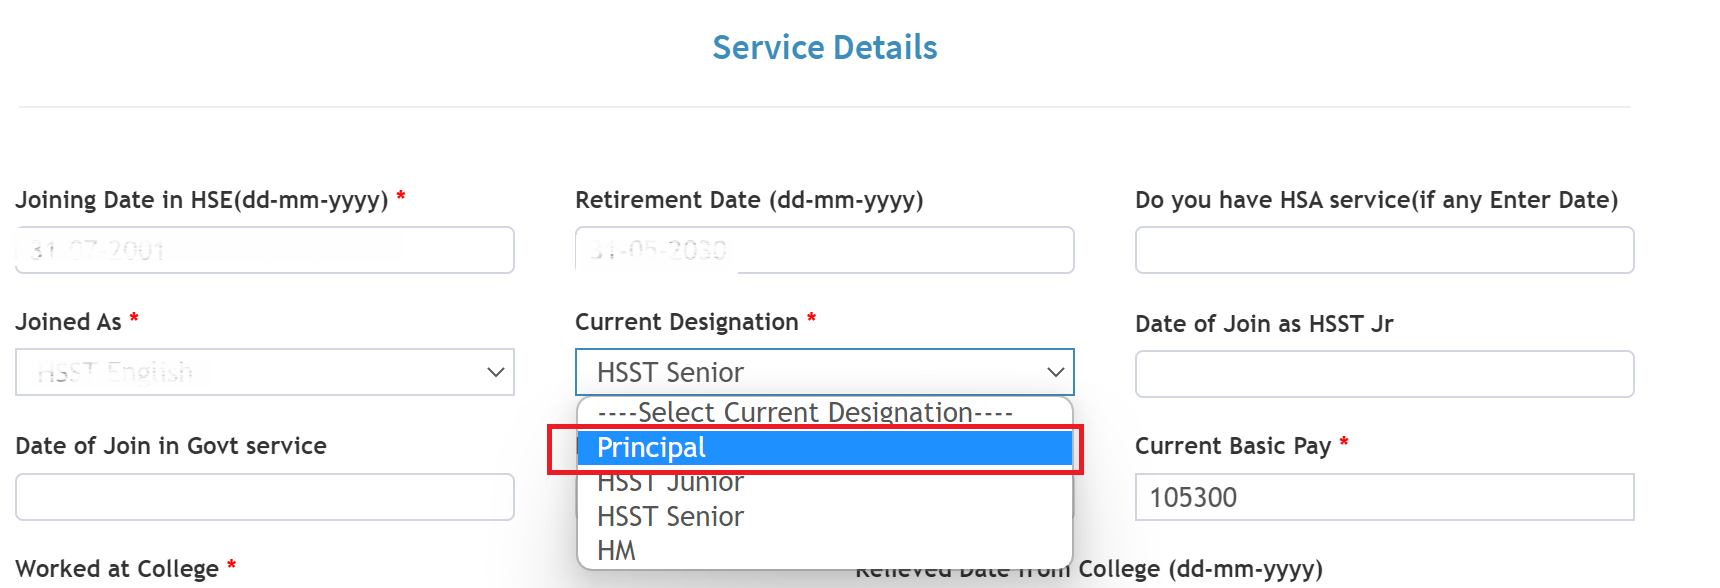Click the Joining Date in HSE label
The image size is (1720, 588).
[x=201, y=200]
